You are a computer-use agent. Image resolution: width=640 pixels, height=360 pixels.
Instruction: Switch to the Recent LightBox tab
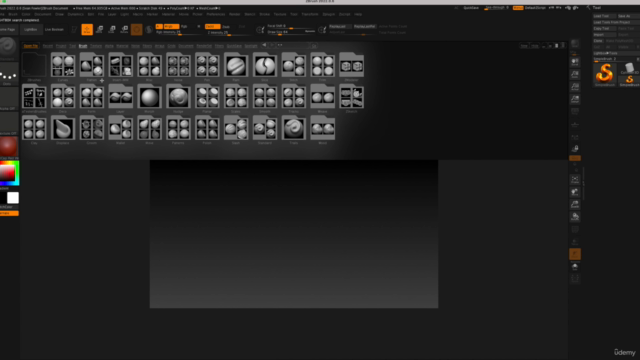click(48, 46)
